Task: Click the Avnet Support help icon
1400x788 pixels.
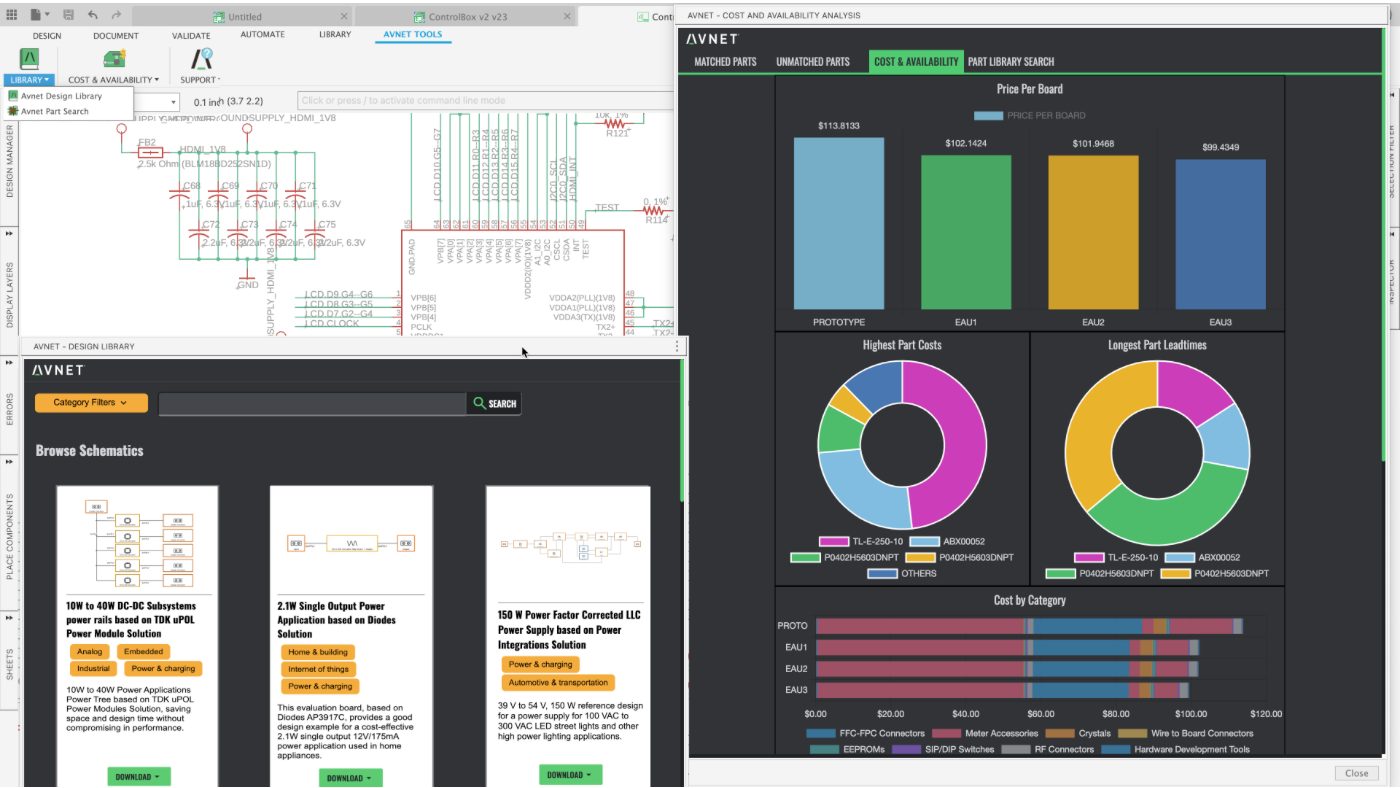Action: [201, 58]
